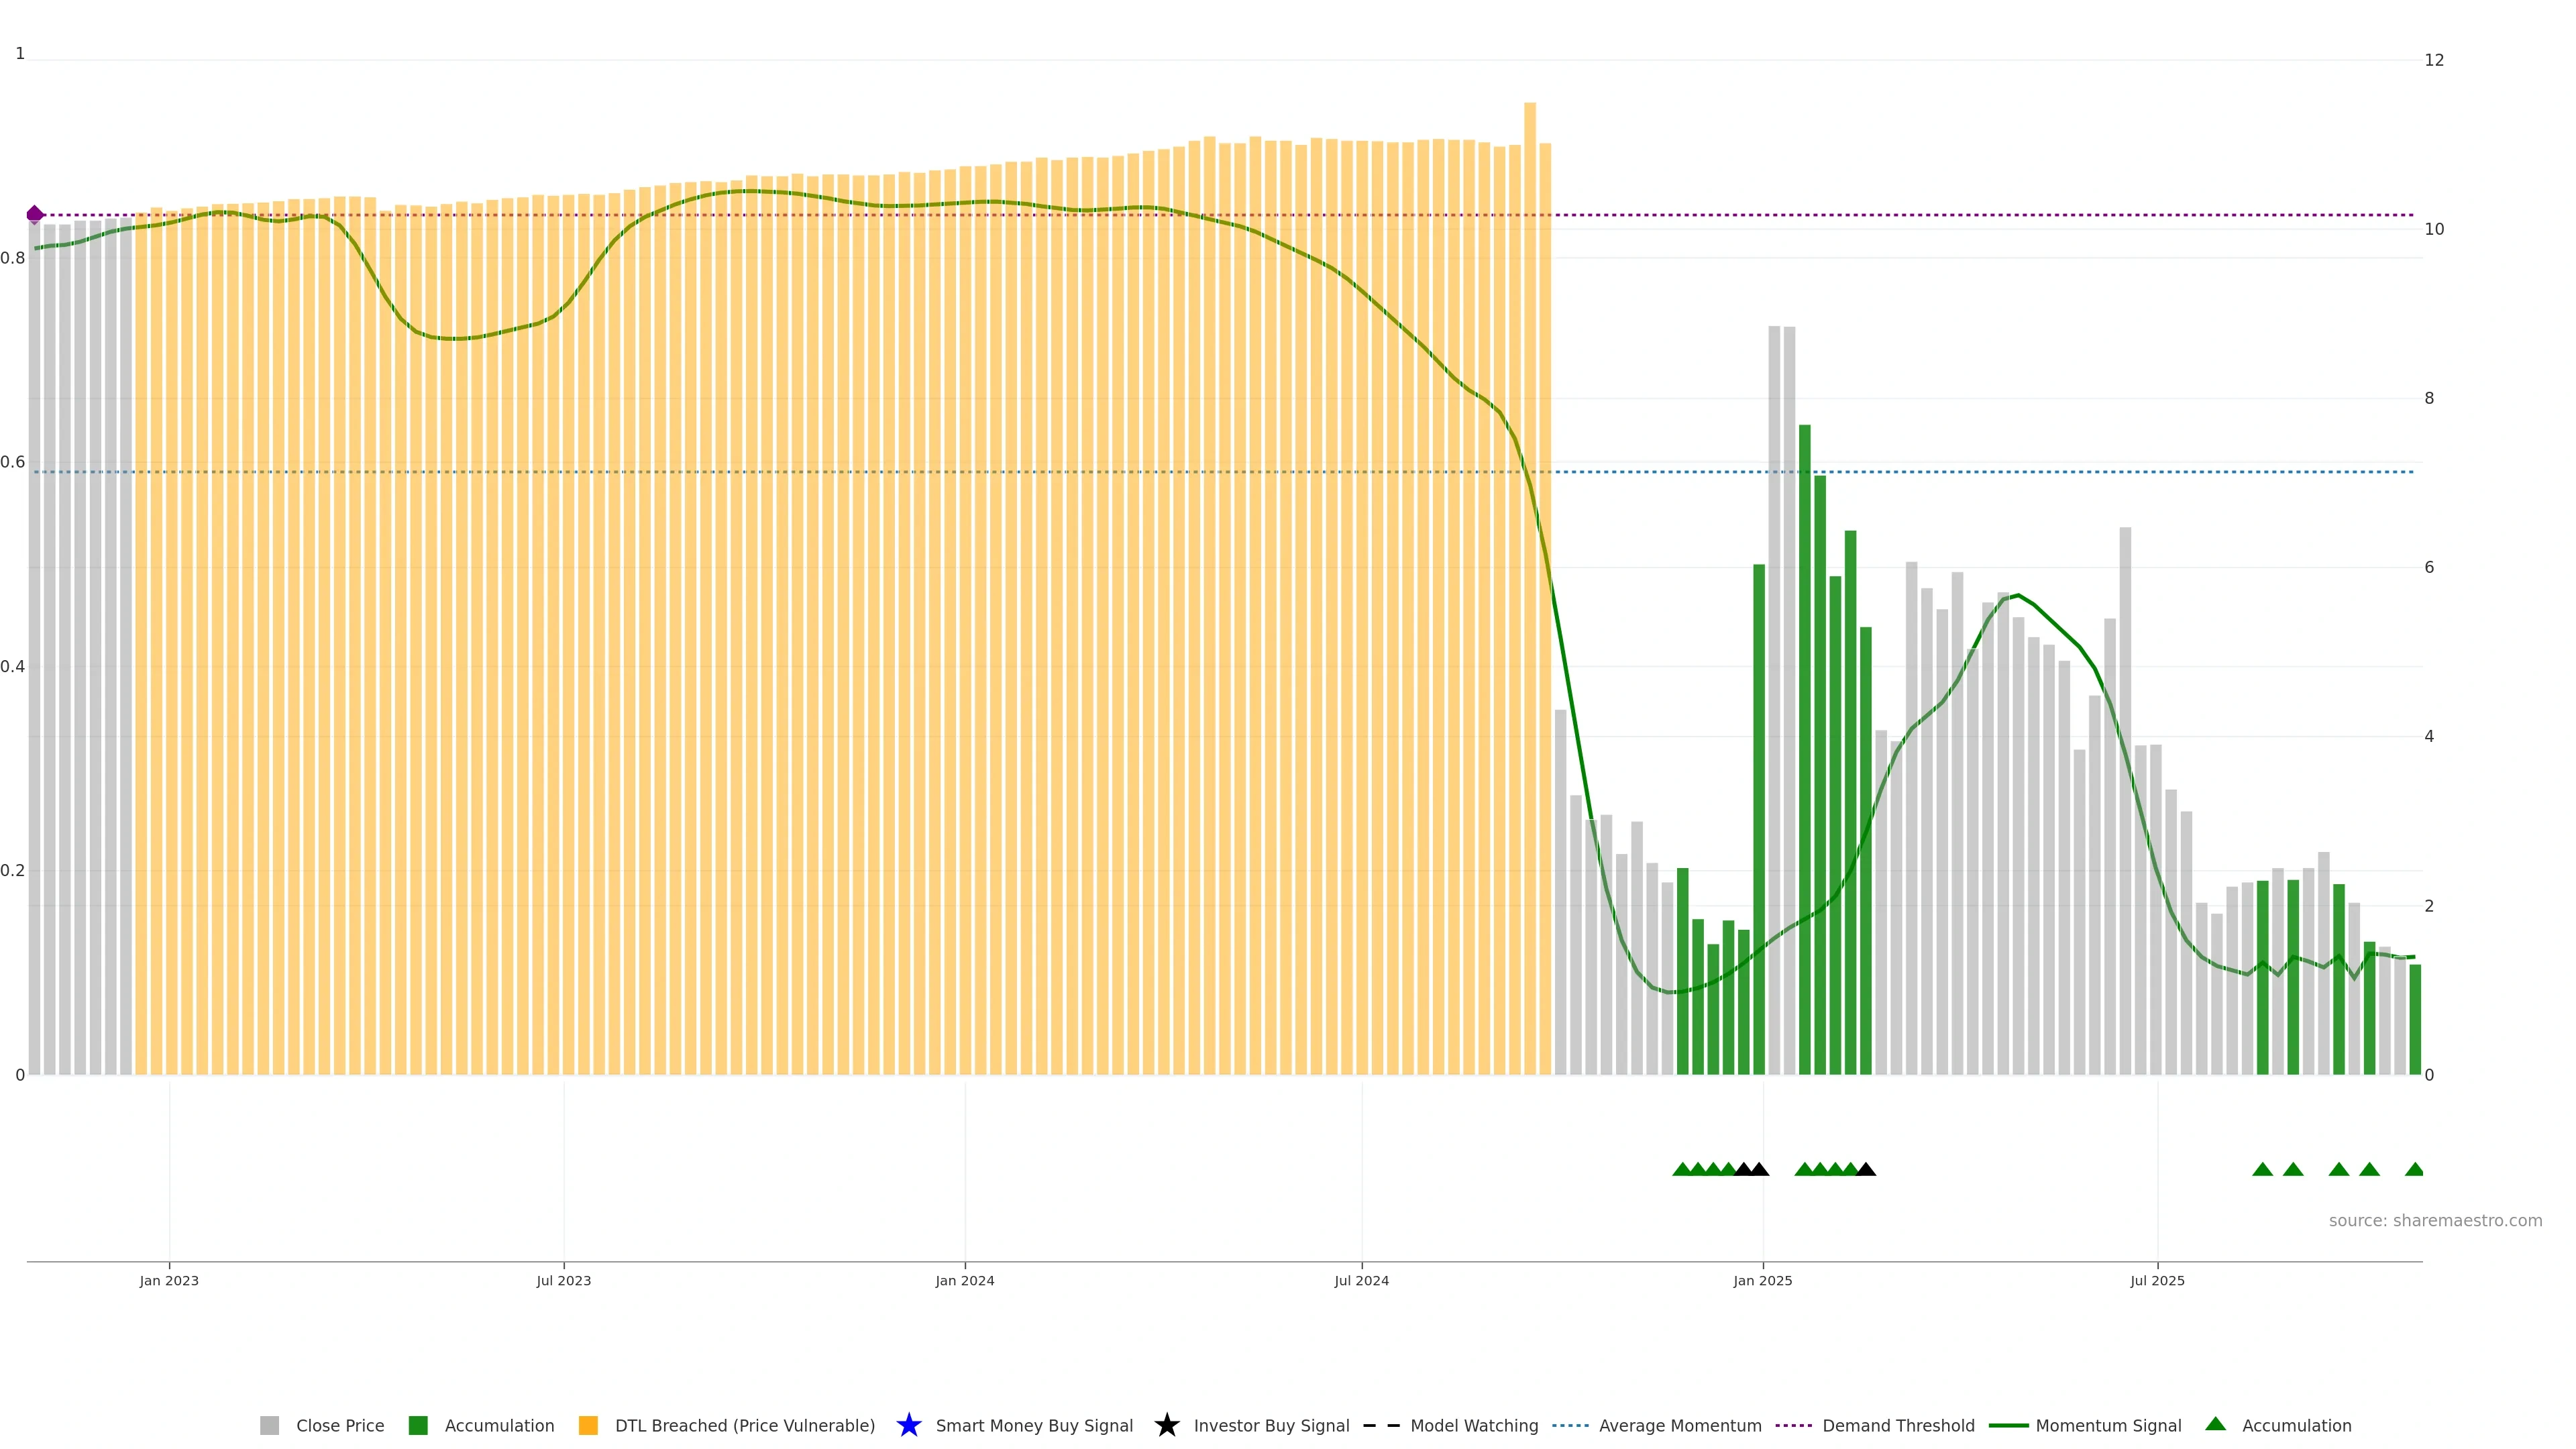Click the Jan 2025 axis label
This screenshot has width=2576, height=1449.
coord(1762,1280)
